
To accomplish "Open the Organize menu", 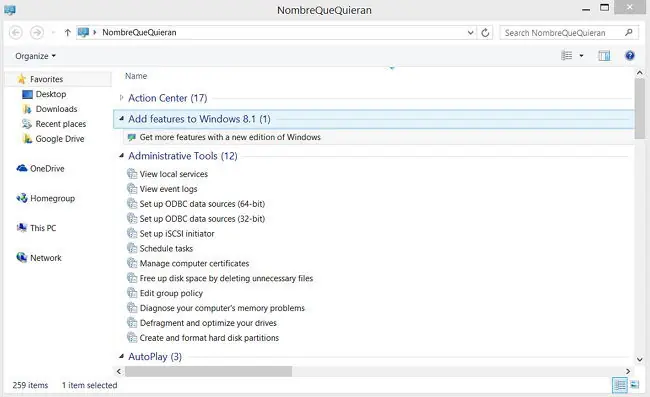I will click(35, 56).
